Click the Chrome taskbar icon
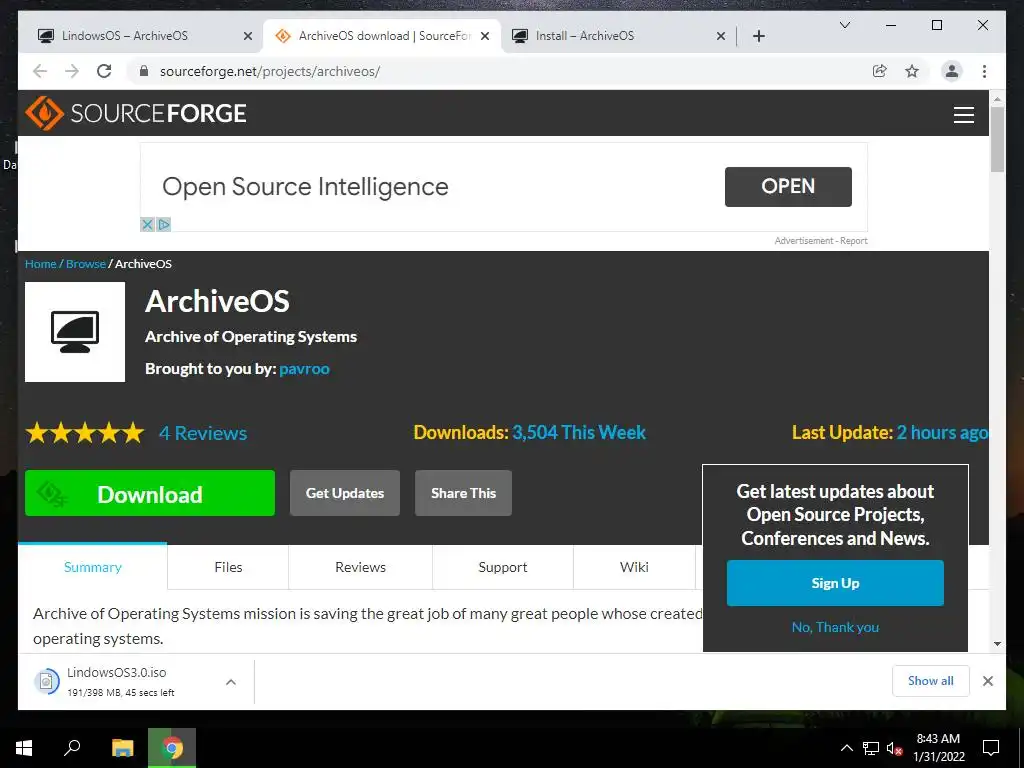The height and width of the screenshot is (768, 1024). 172,748
